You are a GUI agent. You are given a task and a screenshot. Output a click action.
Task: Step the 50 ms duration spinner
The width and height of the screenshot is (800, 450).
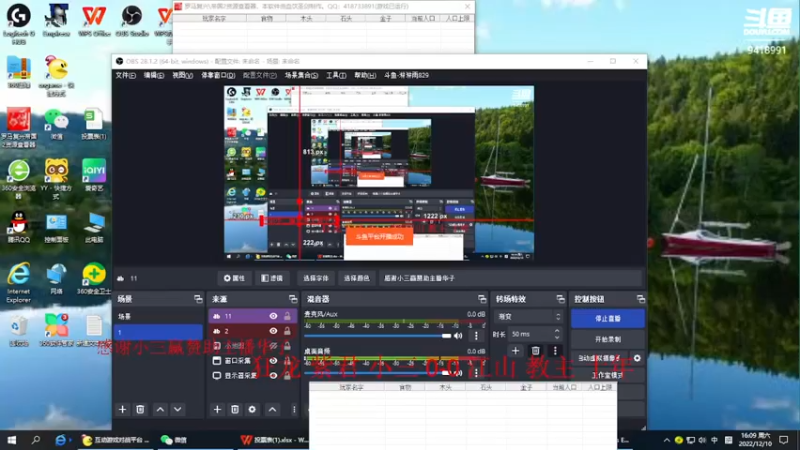click(557, 334)
